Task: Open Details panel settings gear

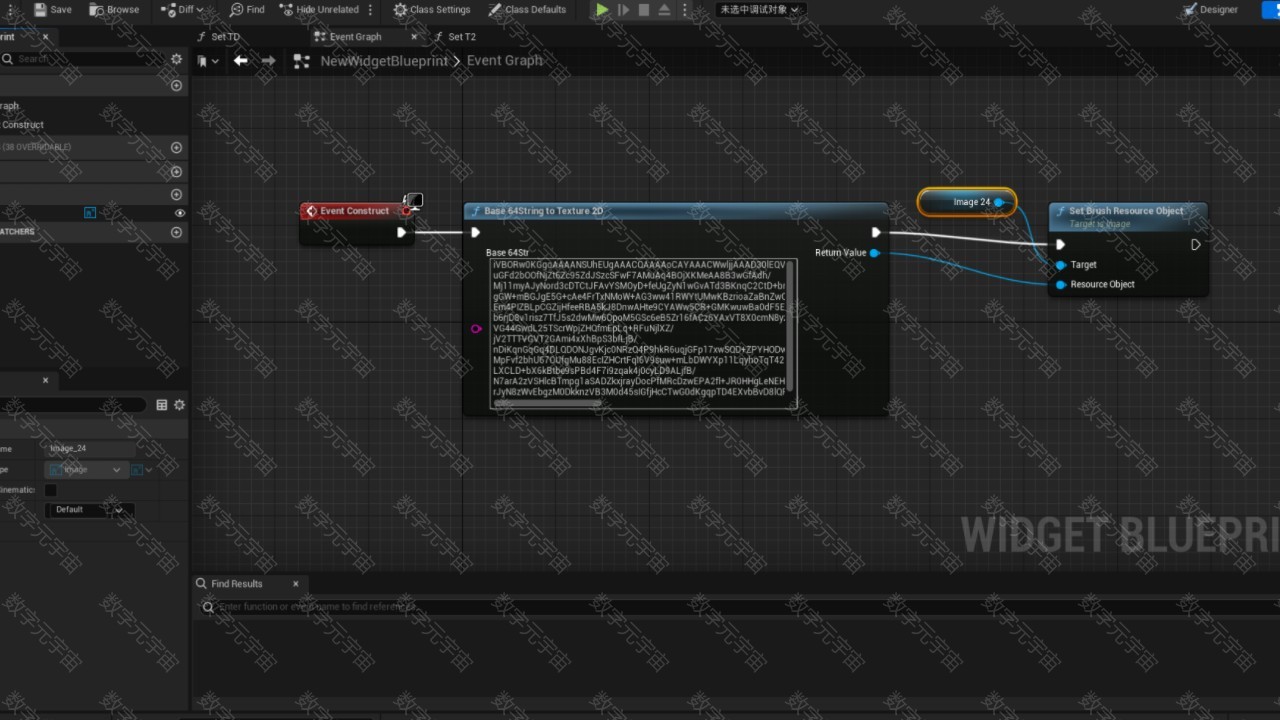Action: [179, 405]
